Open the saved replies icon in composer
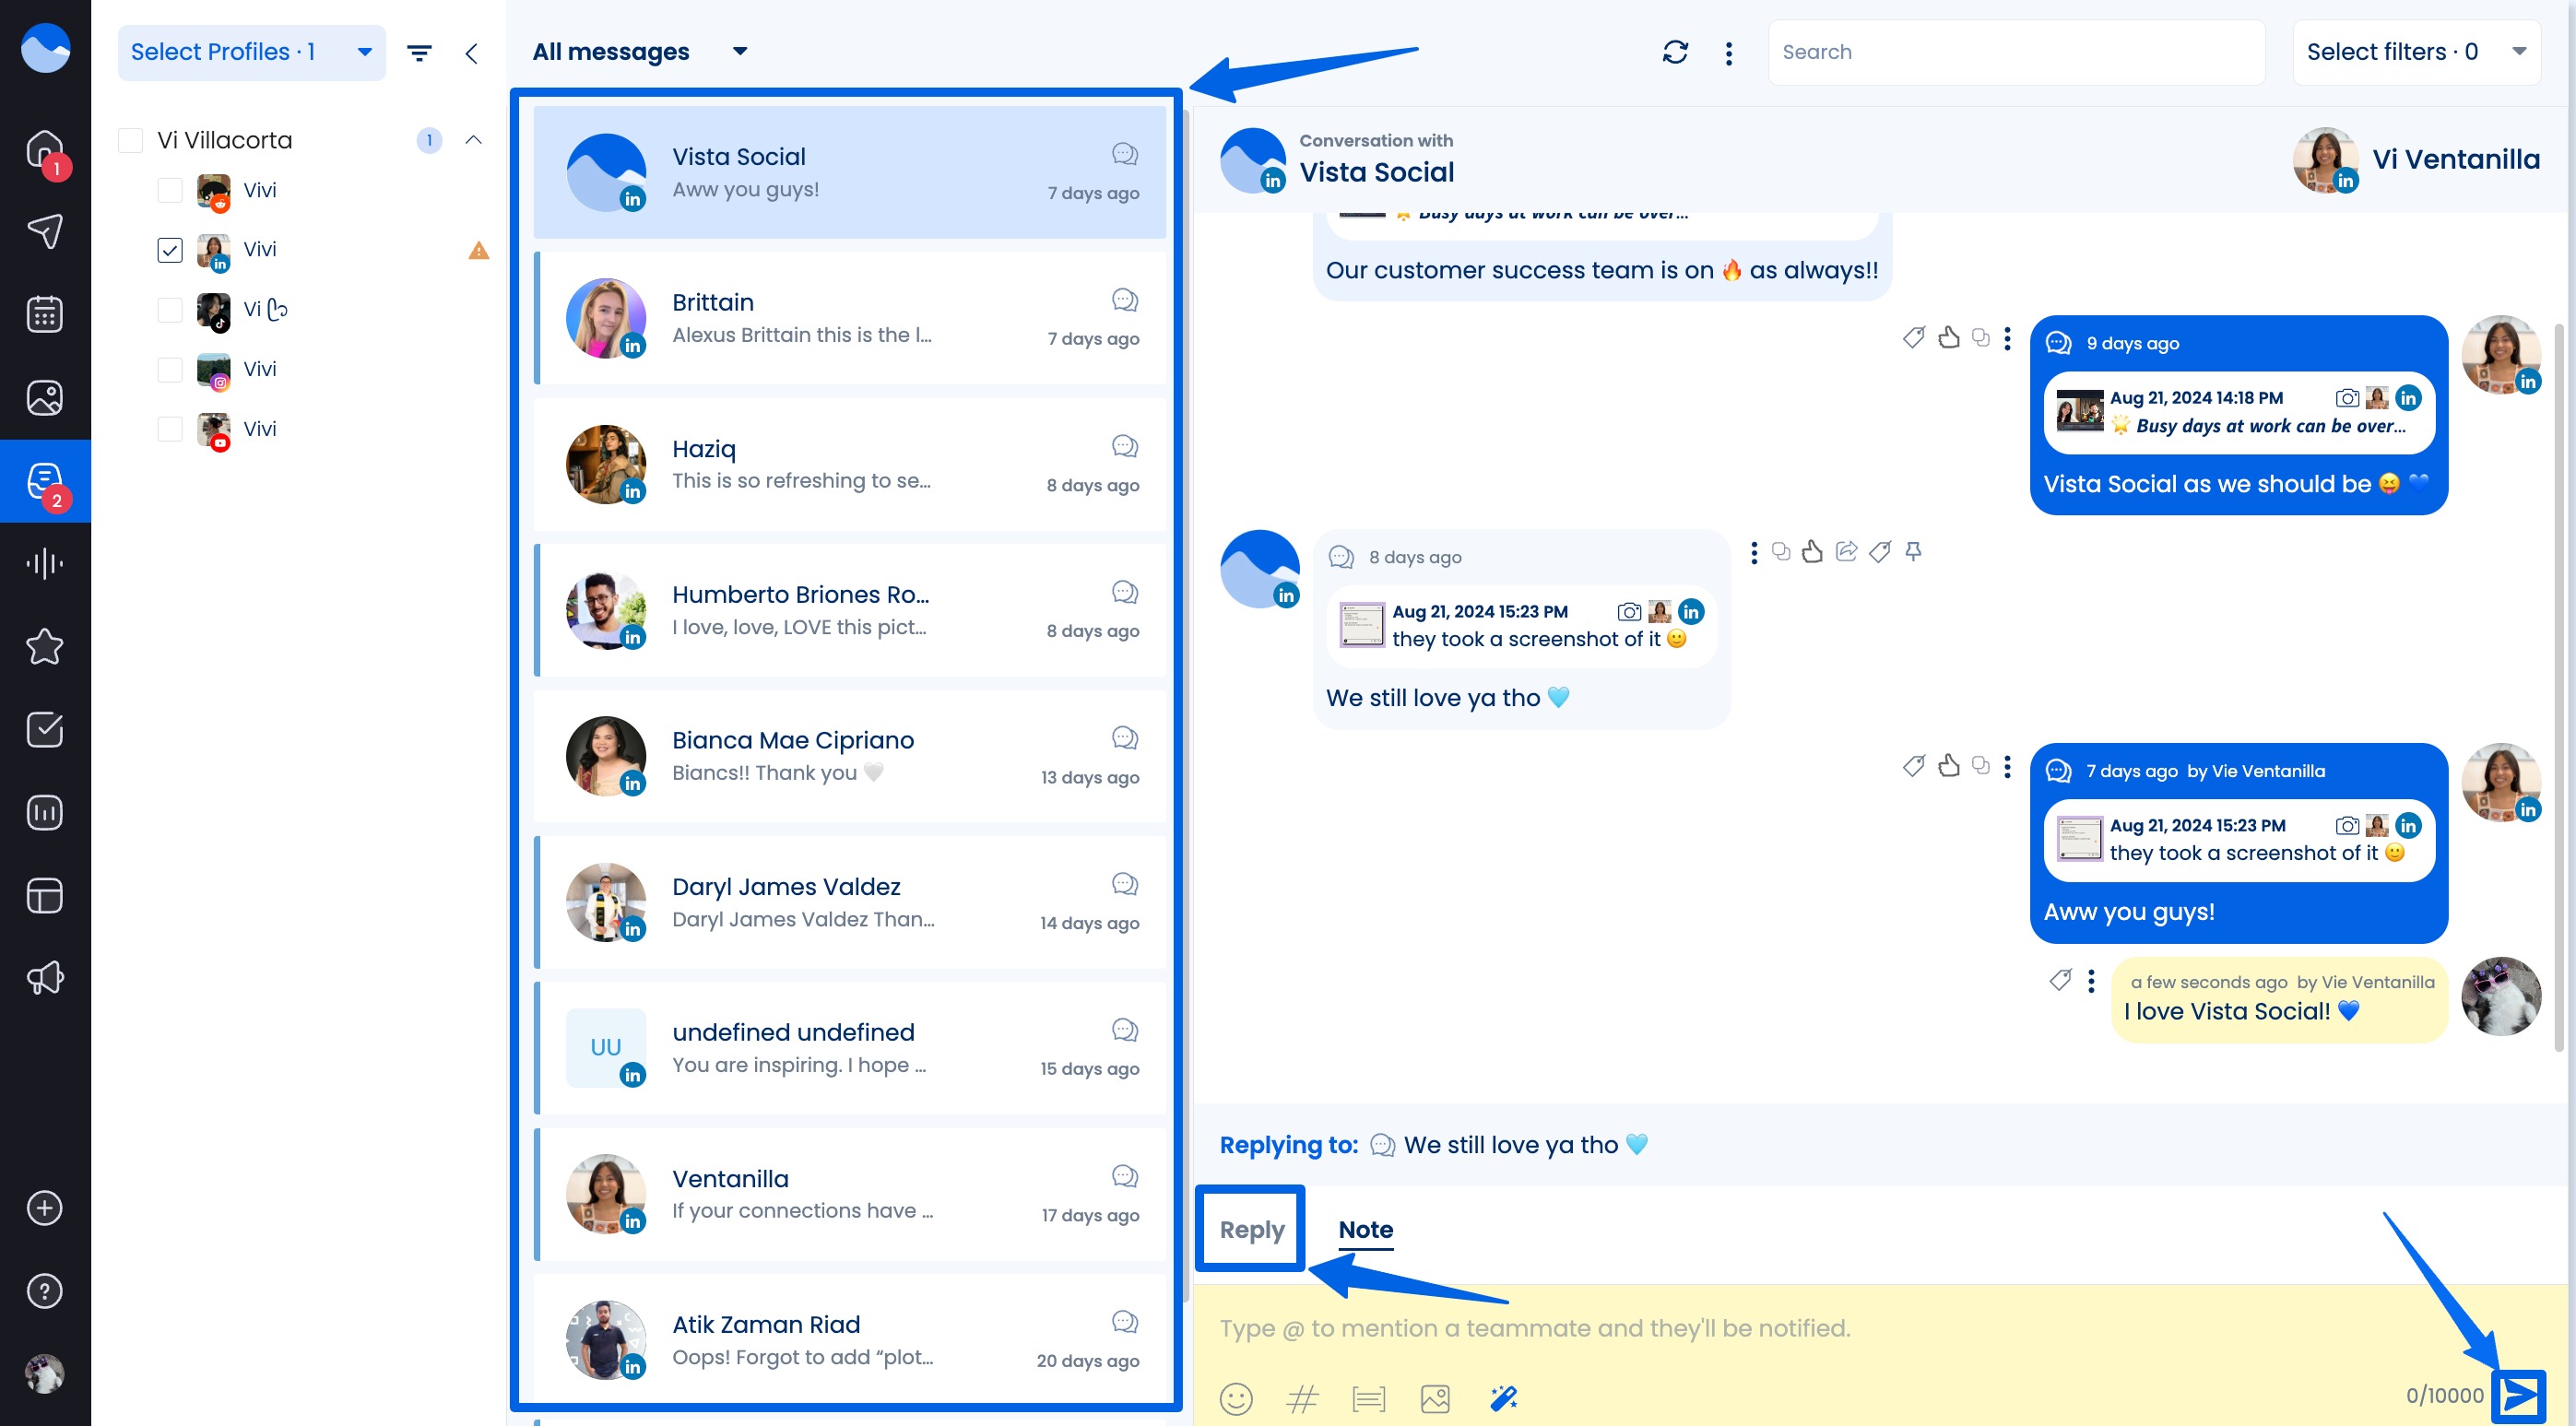 (1369, 1399)
